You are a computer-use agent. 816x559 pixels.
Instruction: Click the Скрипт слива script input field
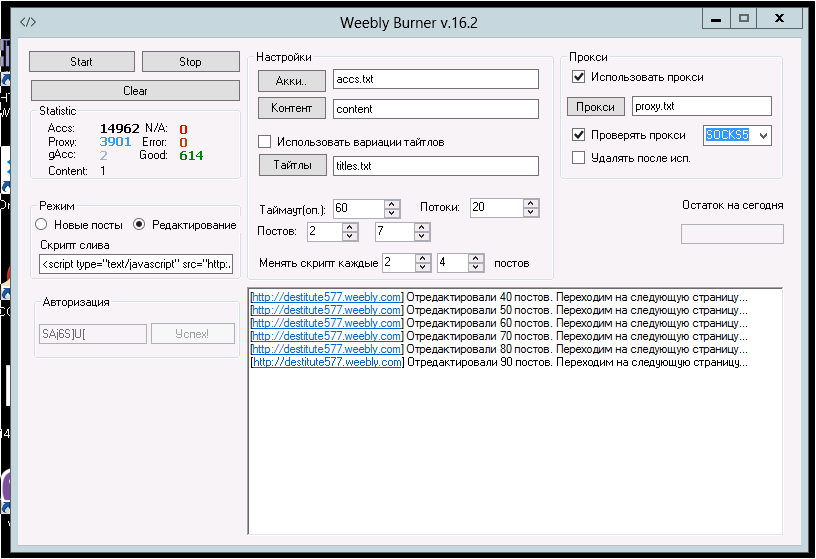(136, 264)
